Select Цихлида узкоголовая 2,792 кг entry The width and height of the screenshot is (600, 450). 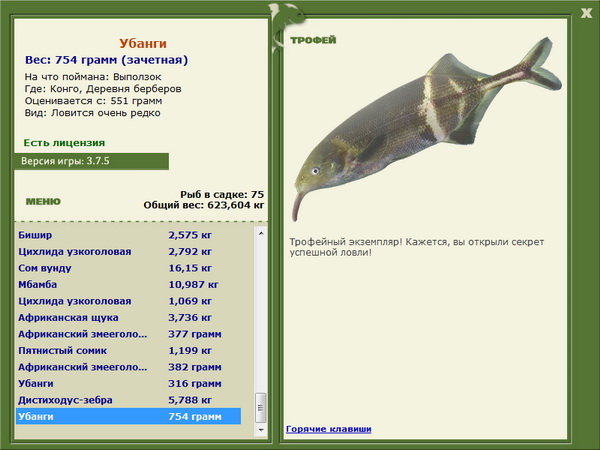pyautogui.click(x=129, y=251)
